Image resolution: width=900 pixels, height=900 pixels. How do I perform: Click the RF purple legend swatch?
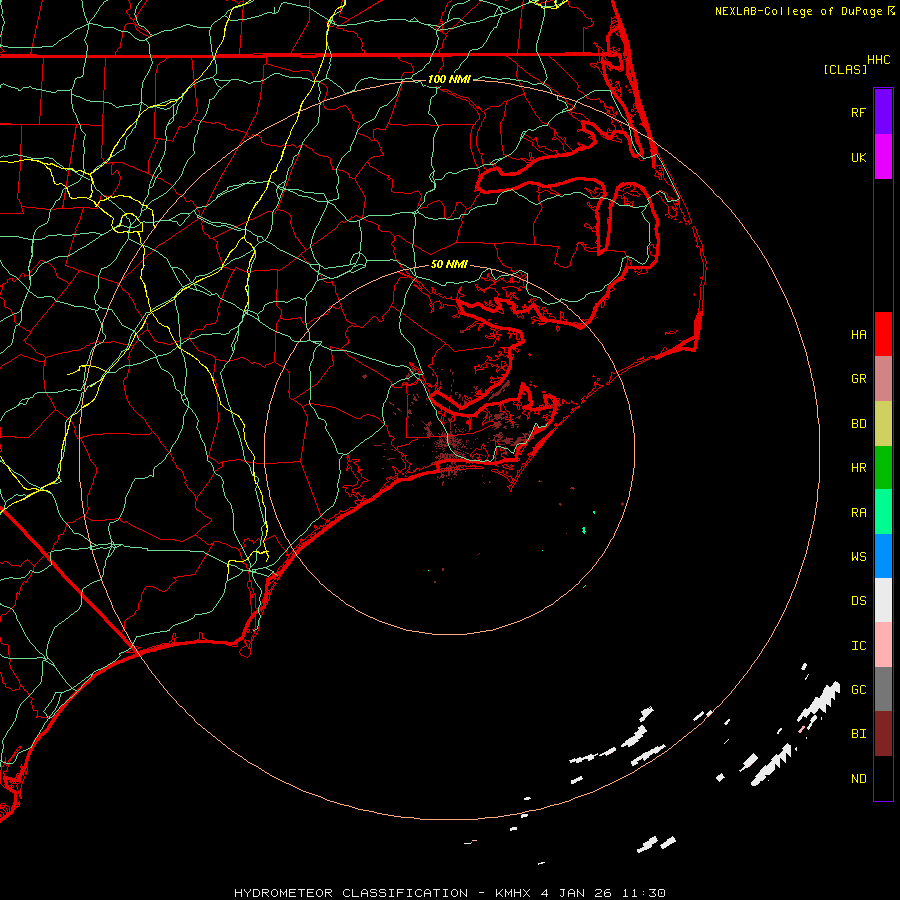pos(883,112)
